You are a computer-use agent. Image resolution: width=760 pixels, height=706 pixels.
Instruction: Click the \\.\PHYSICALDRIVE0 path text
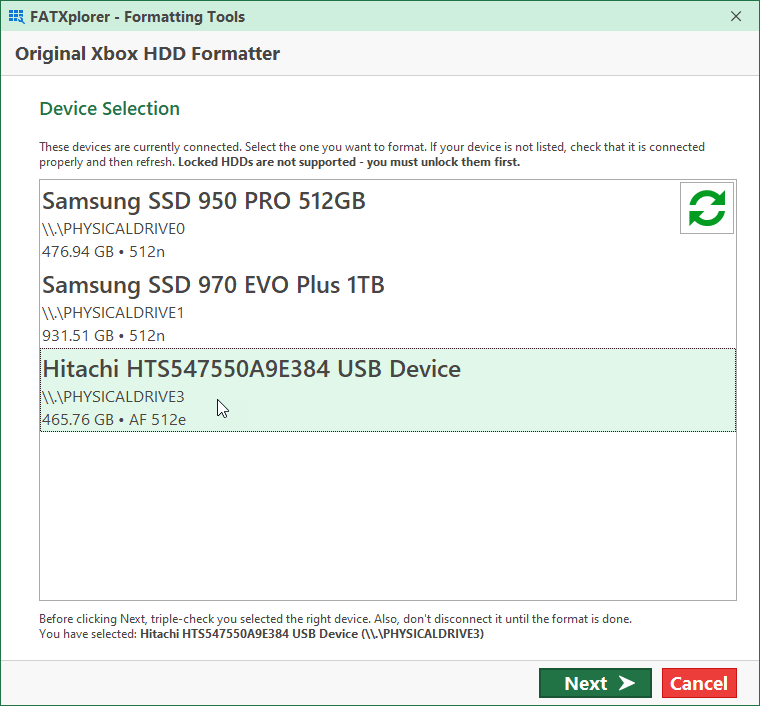point(113,229)
